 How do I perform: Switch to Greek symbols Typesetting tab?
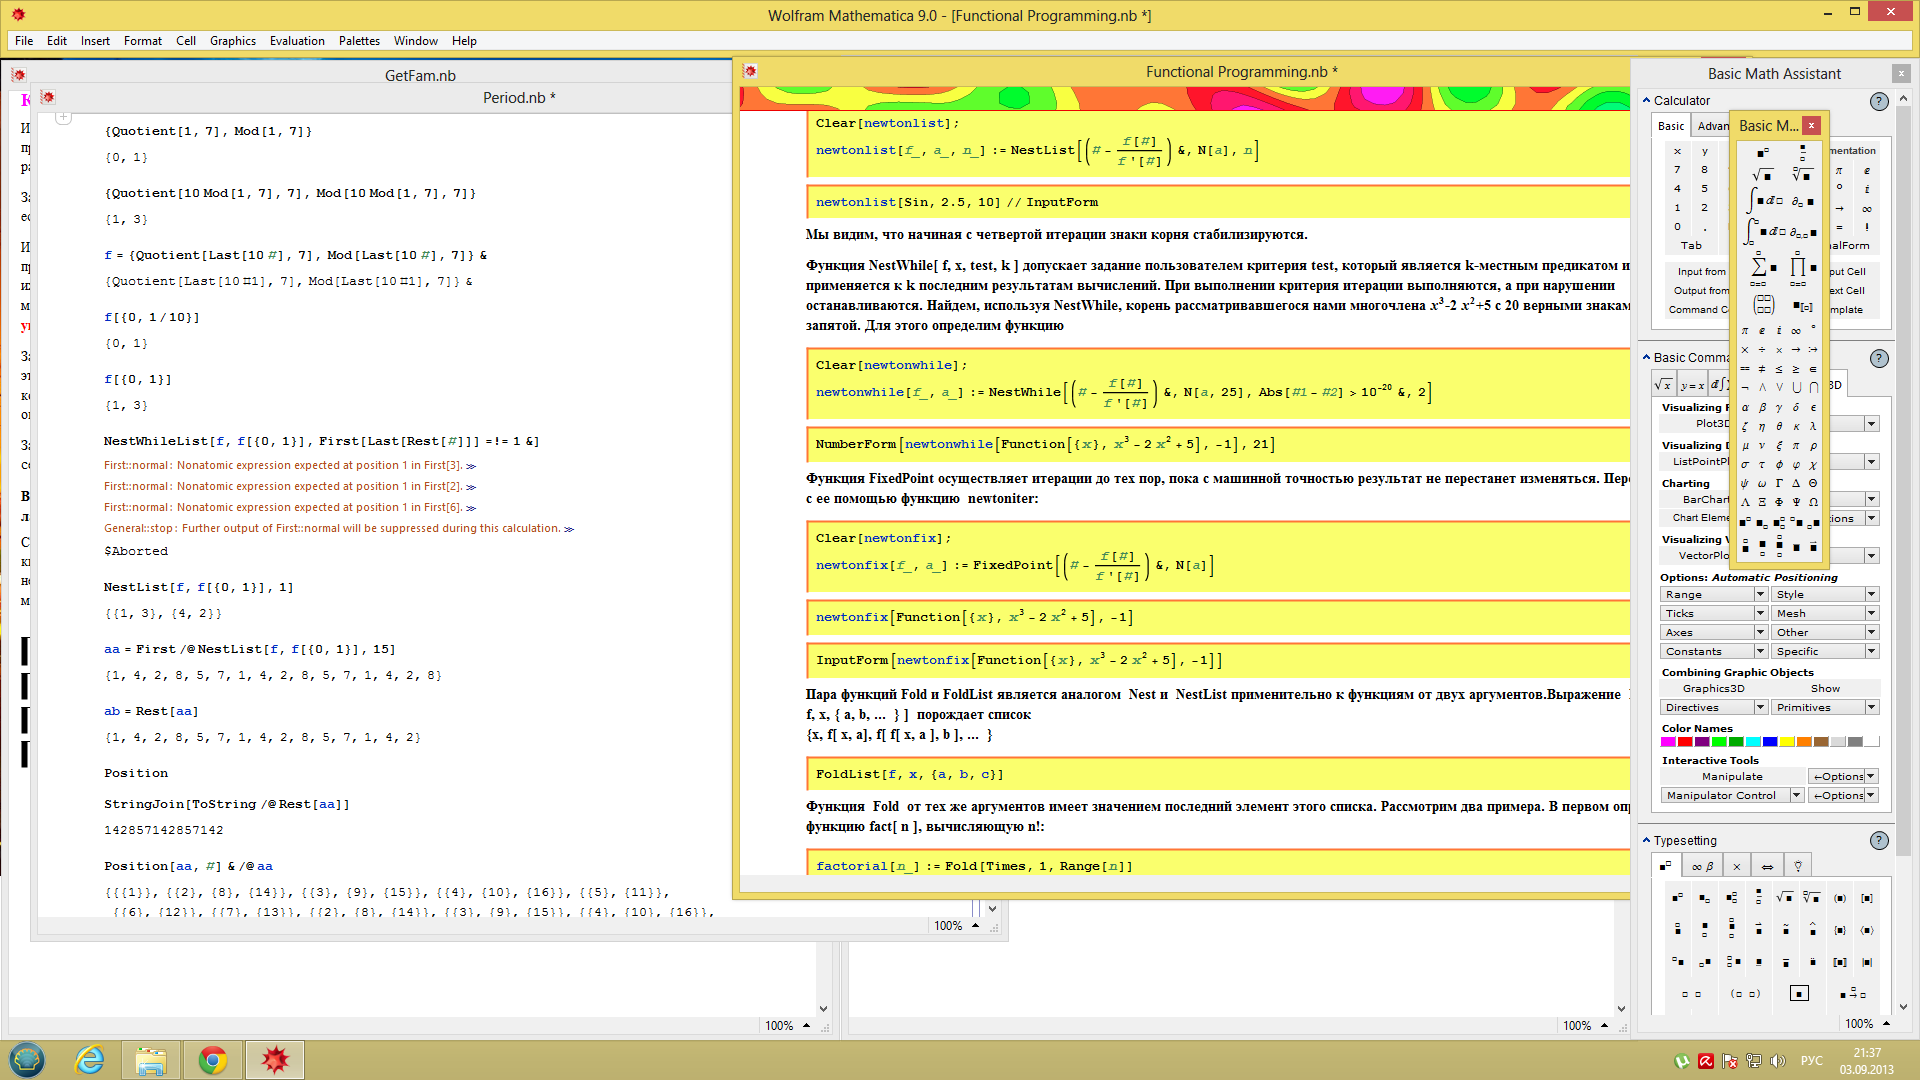pos(1702,866)
